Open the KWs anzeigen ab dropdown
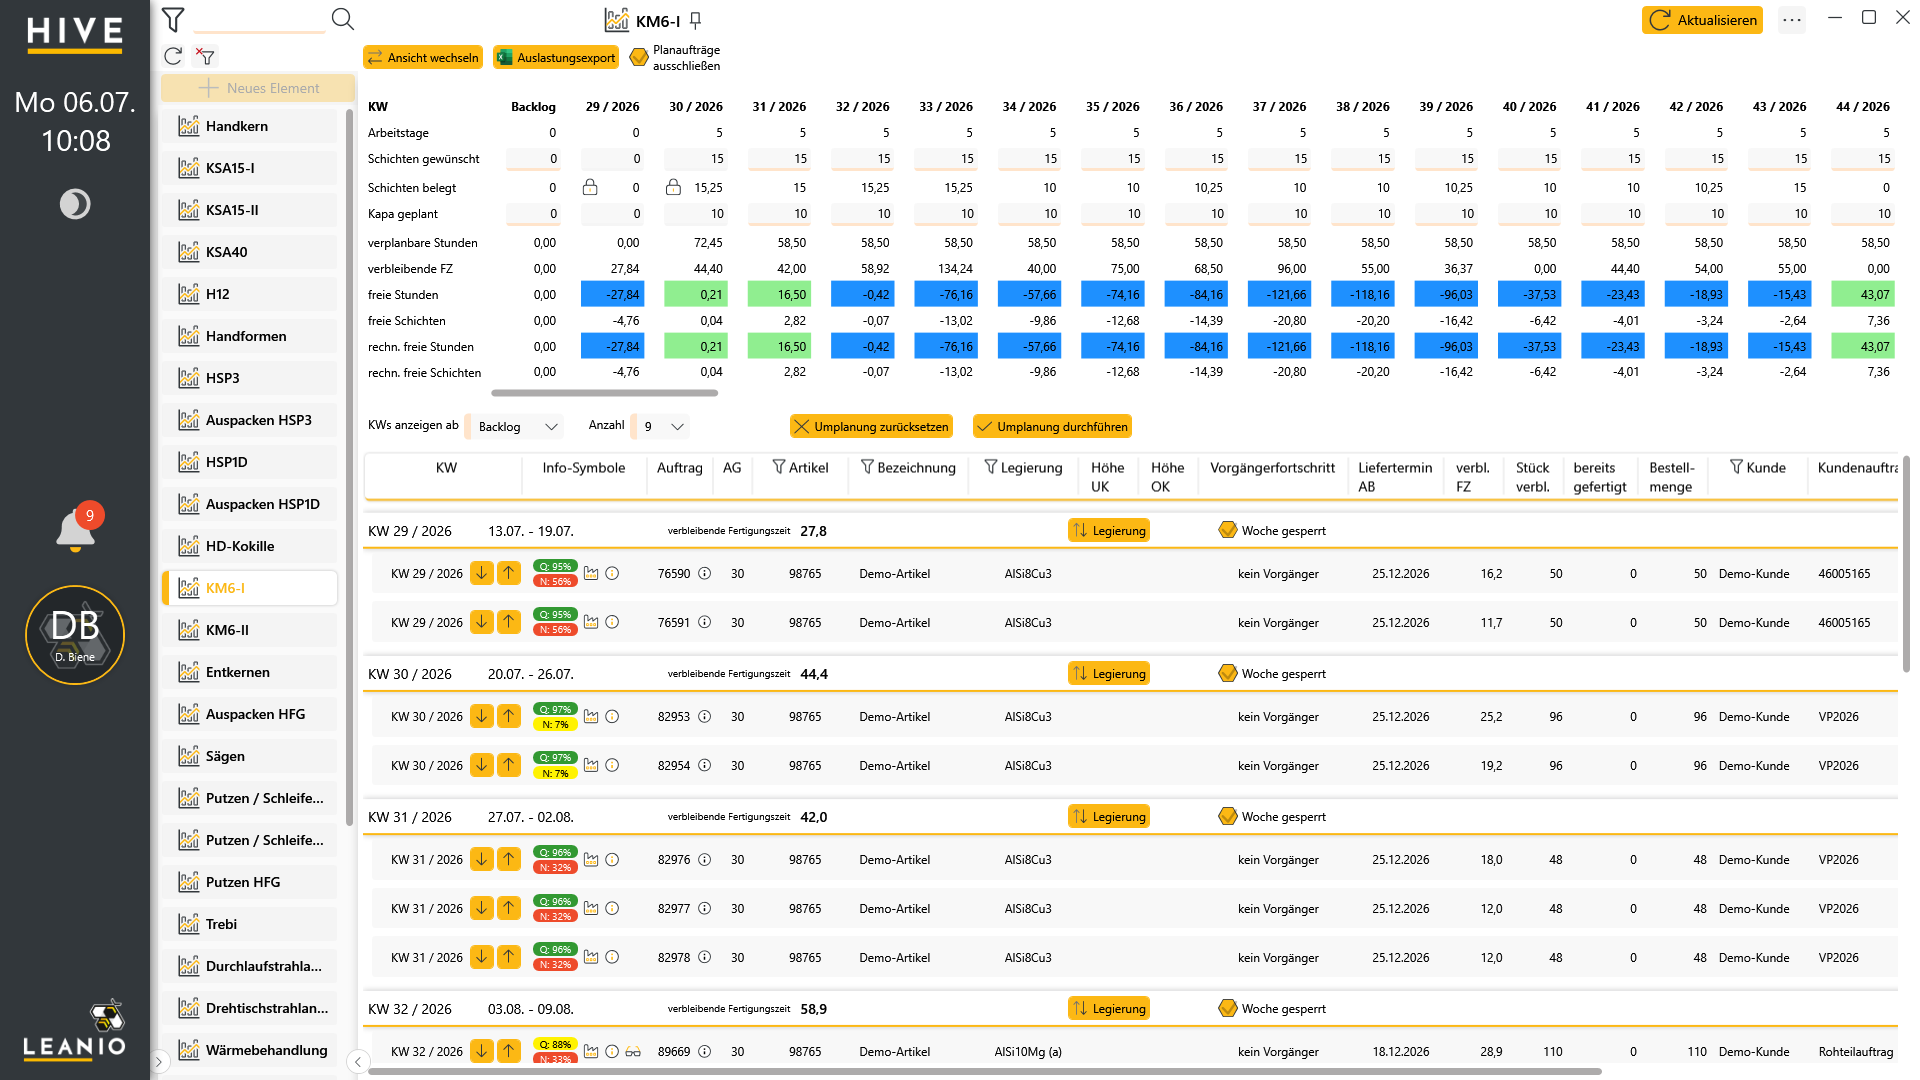This screenshot has width=1920, height=1080. [x=516, y=427]
